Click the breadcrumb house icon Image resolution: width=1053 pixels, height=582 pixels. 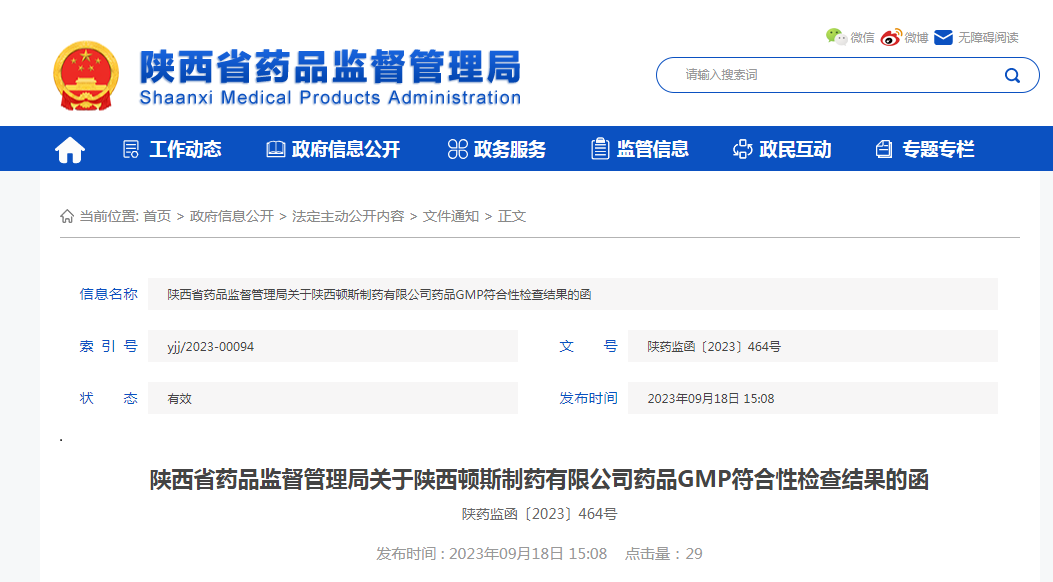pyautogui.click(x=67, y=216)
